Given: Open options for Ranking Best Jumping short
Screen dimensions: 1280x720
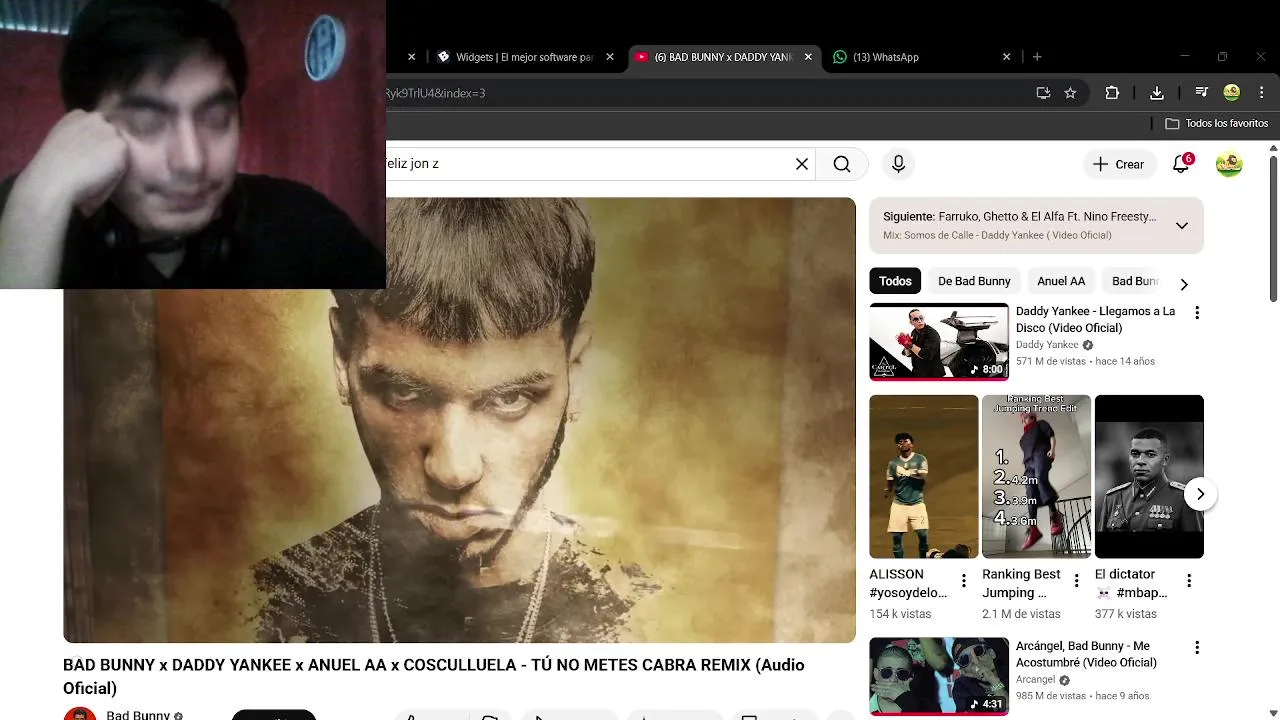Looking at the screenshot, I should 1076,581.
